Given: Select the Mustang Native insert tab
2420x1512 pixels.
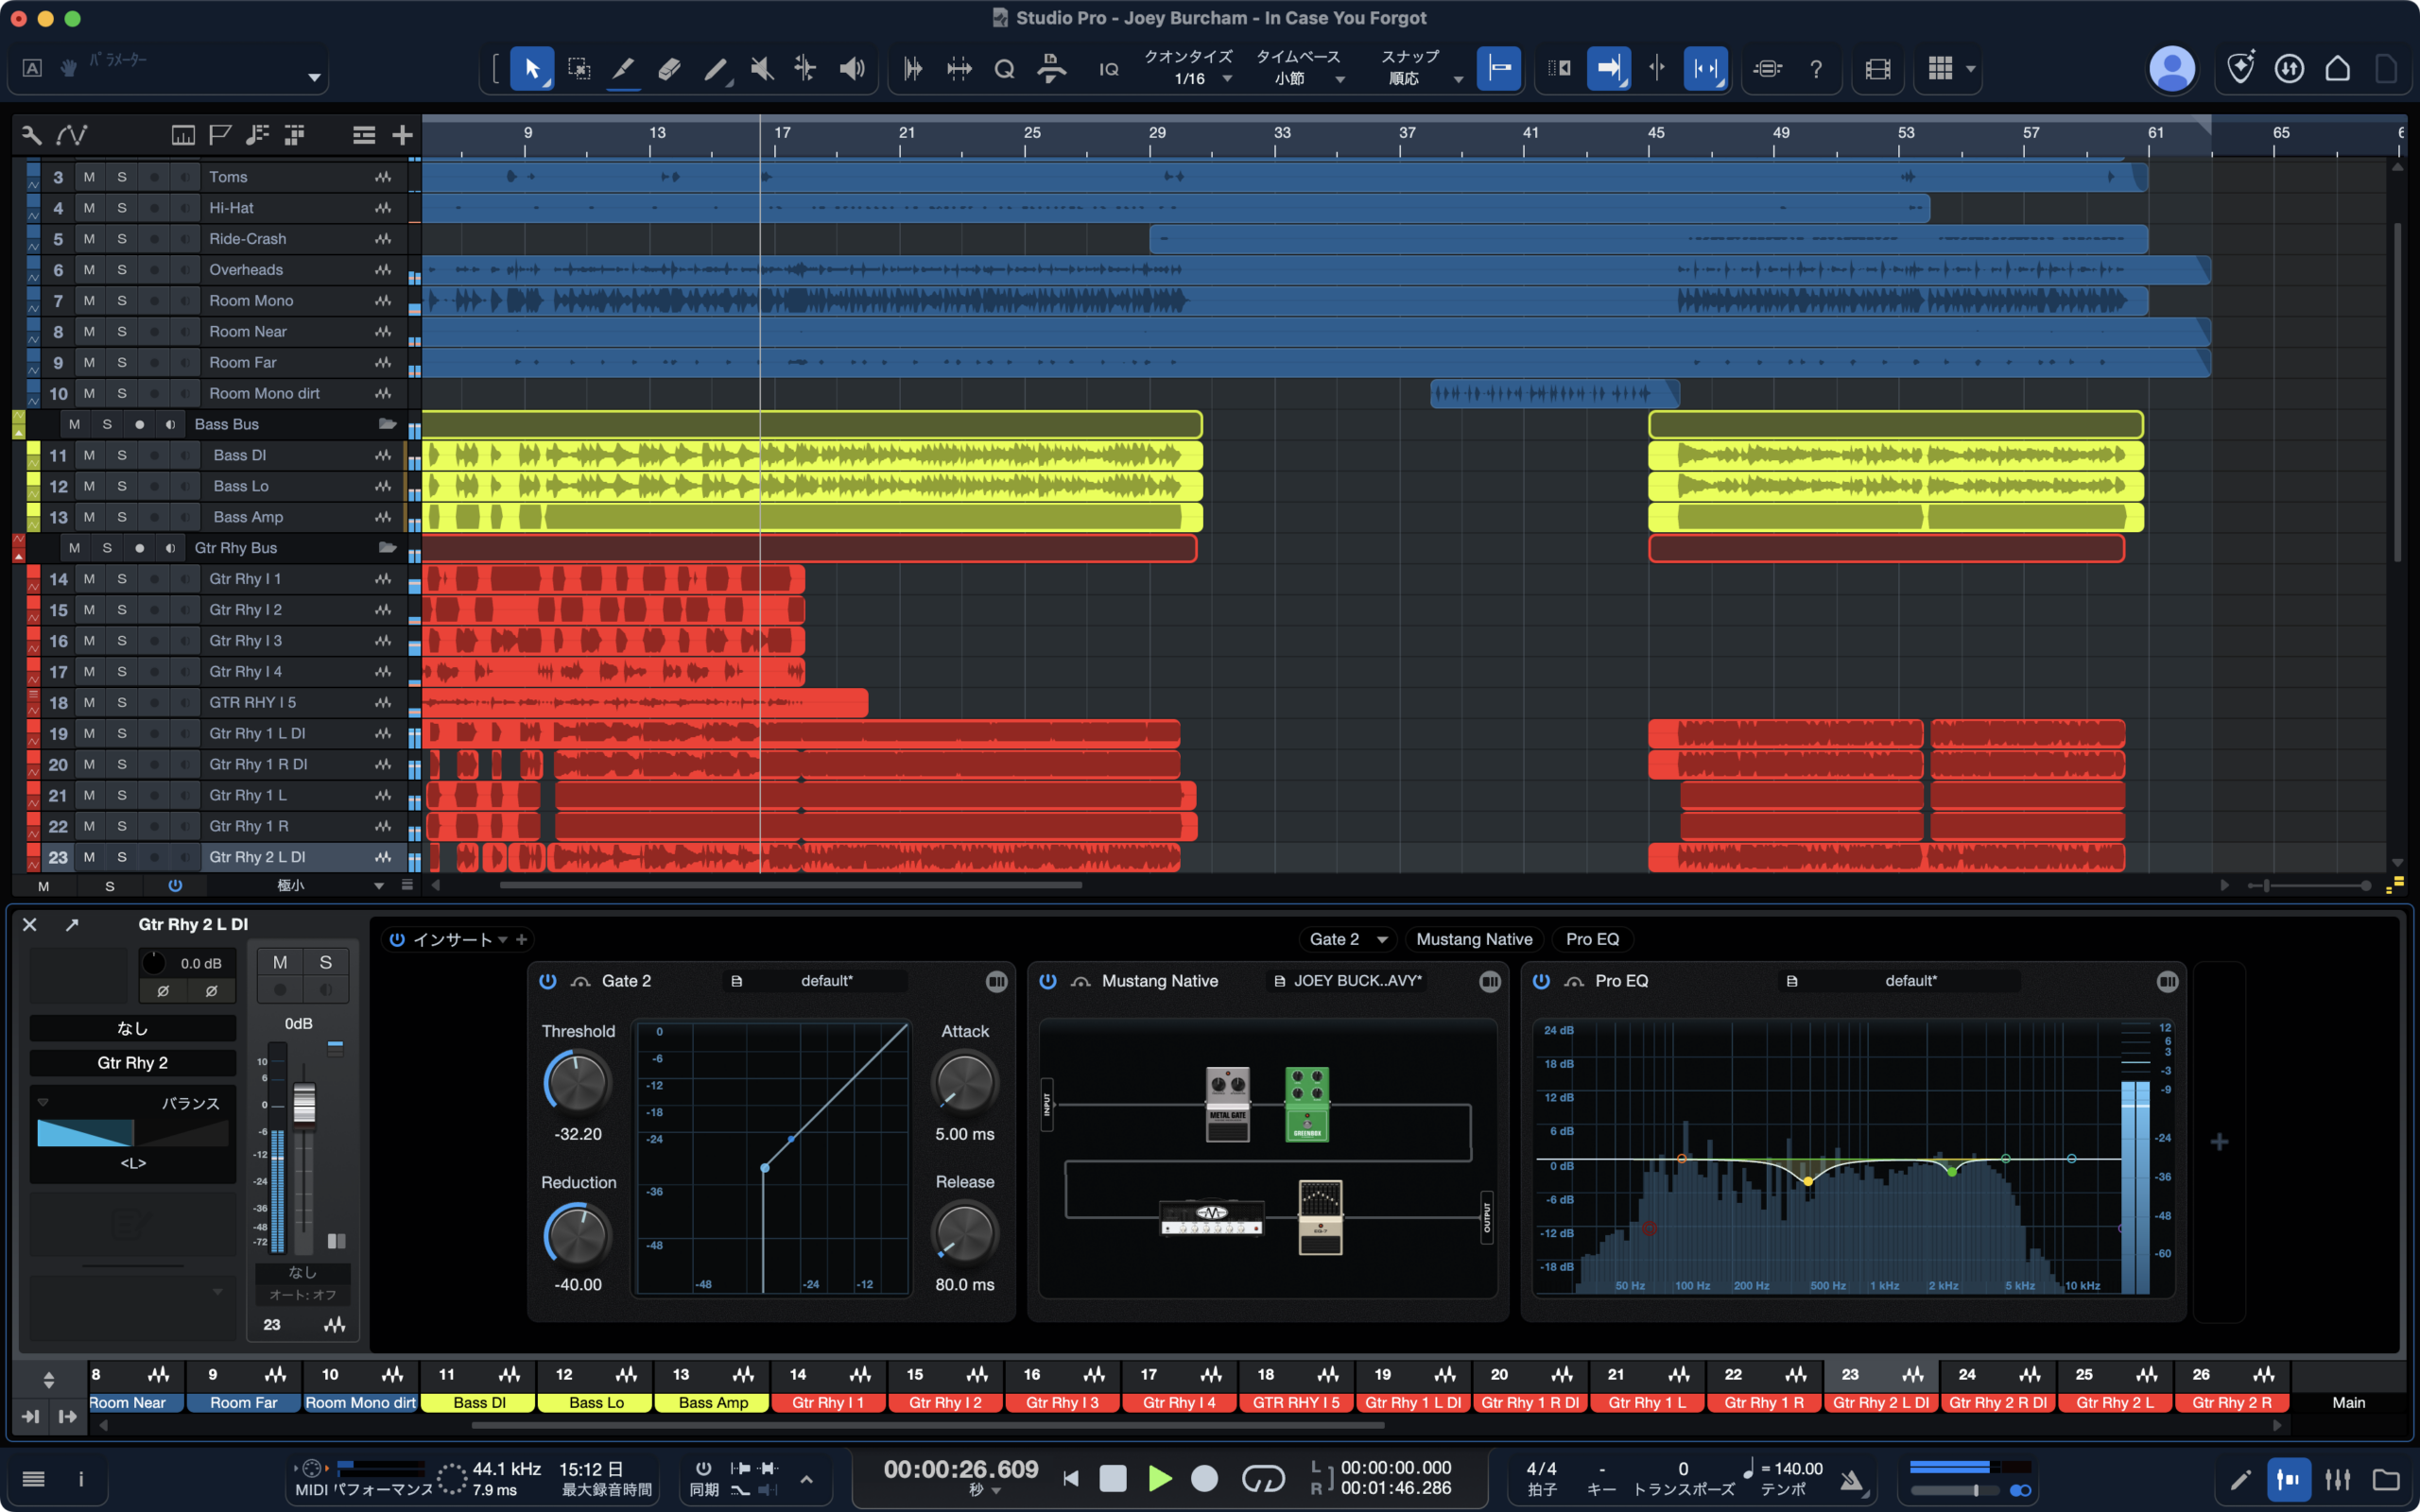Looking at the screenshot, I should pos(1474,939).
